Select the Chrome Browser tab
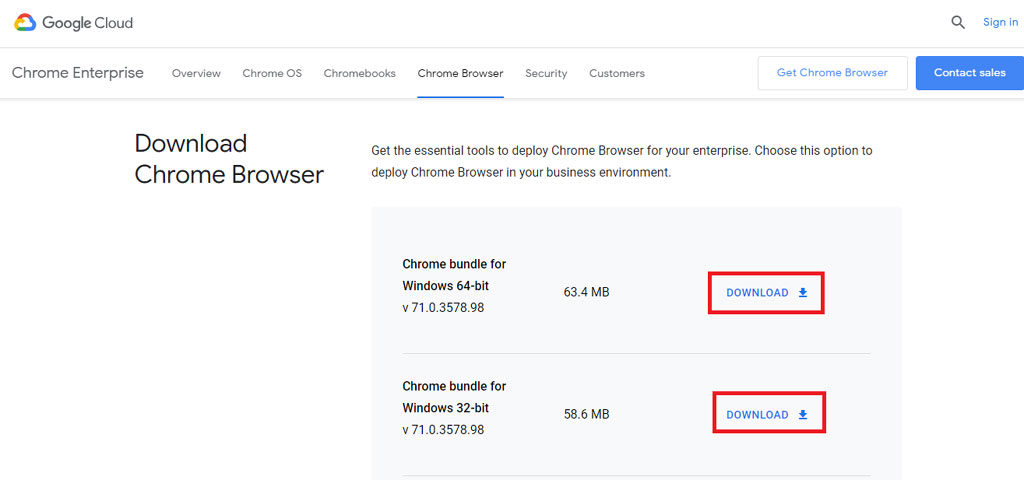 [x=460, y=73]
